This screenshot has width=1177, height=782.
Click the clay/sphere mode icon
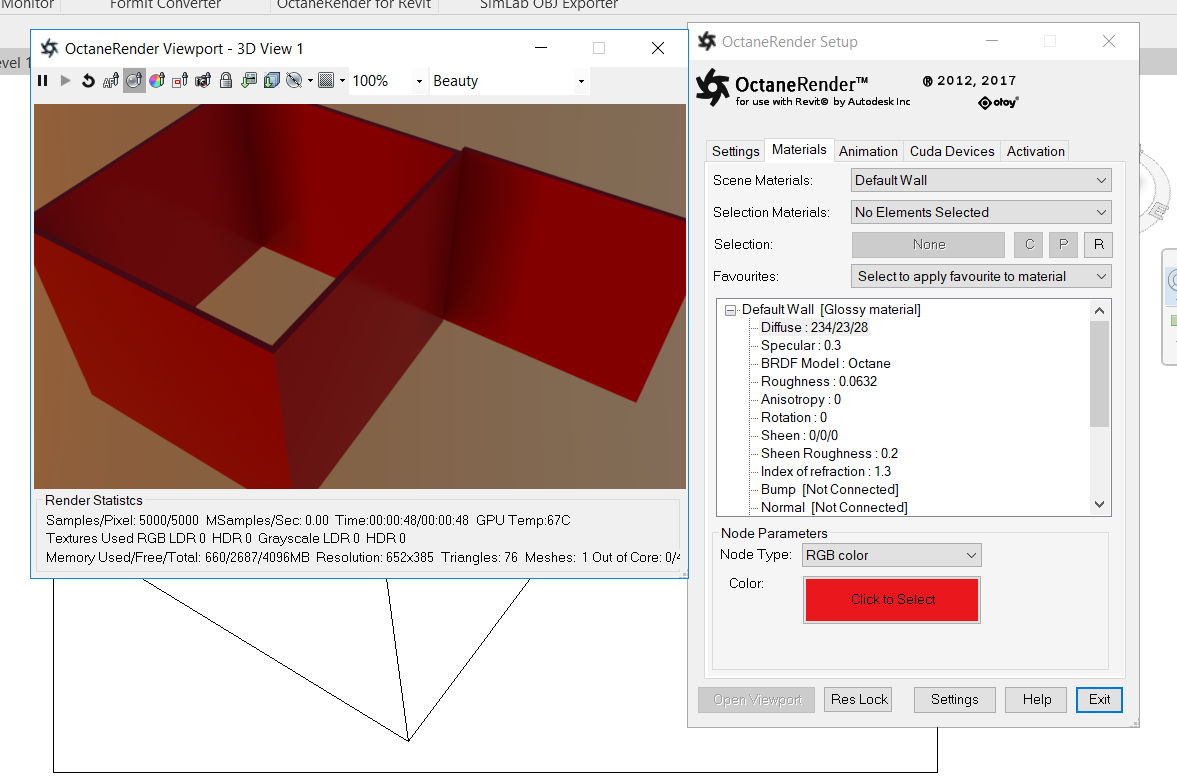(x=294, y=80)
